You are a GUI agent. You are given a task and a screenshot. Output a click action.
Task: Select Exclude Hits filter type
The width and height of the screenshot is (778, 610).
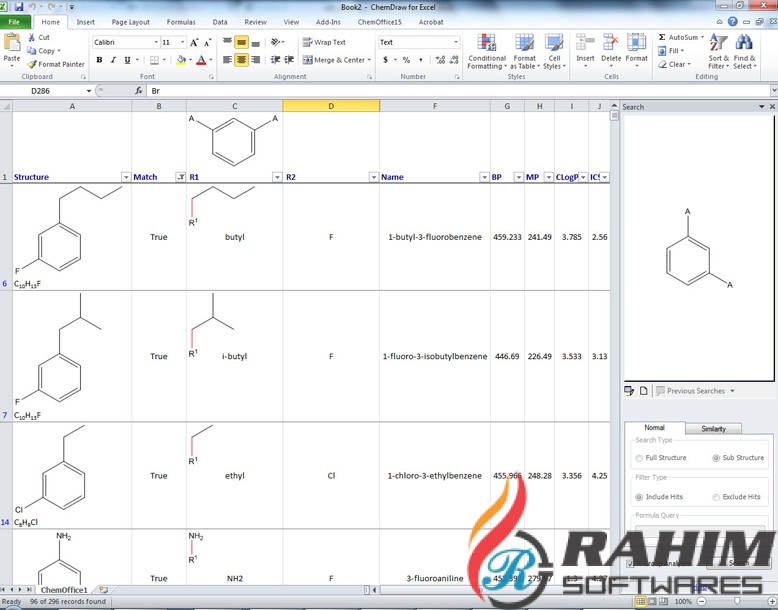point(716,497)
